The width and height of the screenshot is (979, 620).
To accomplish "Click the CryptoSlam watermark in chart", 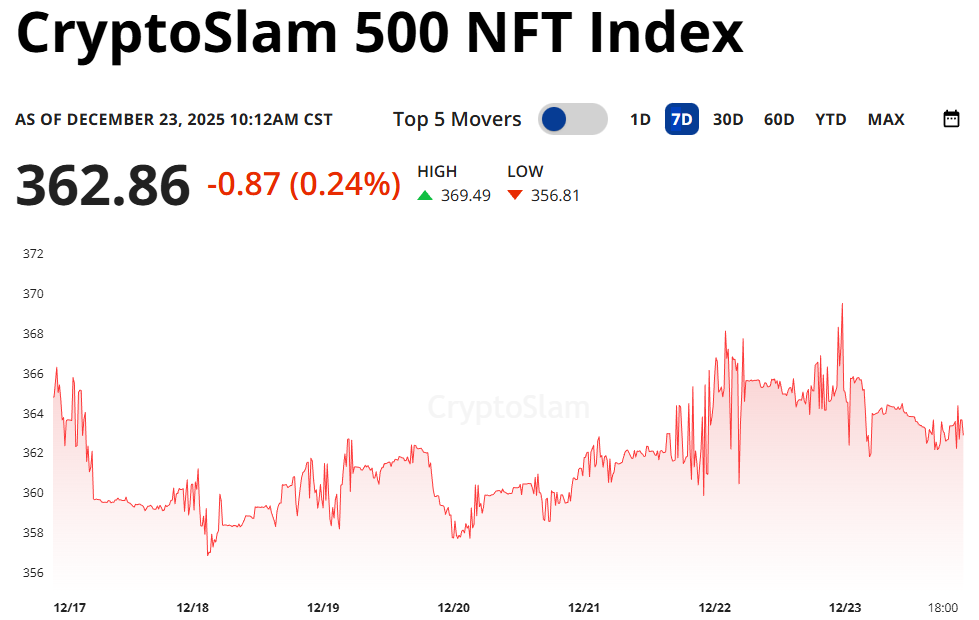I will pos(509,408).
